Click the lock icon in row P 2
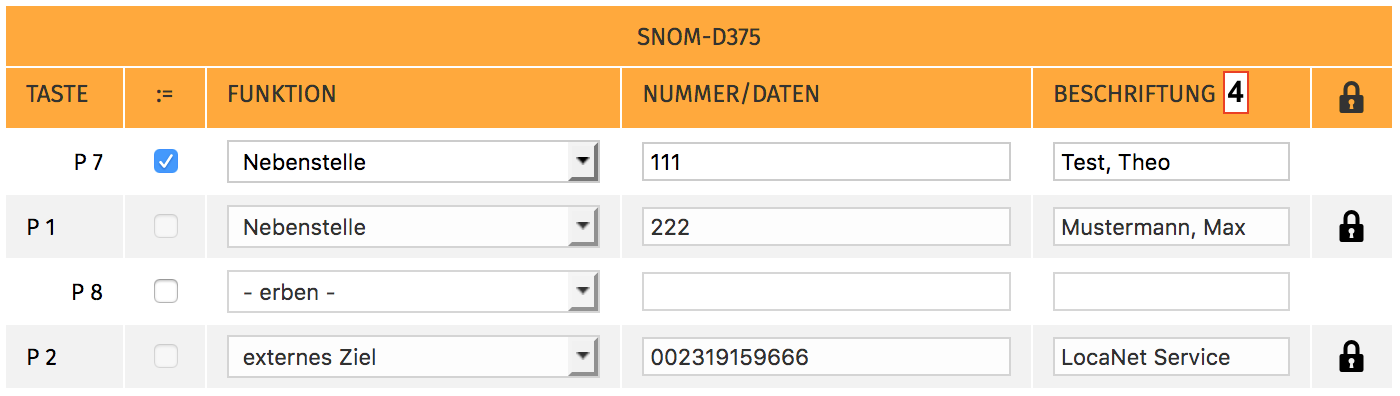The image size is (1400, 396). 1351,356
